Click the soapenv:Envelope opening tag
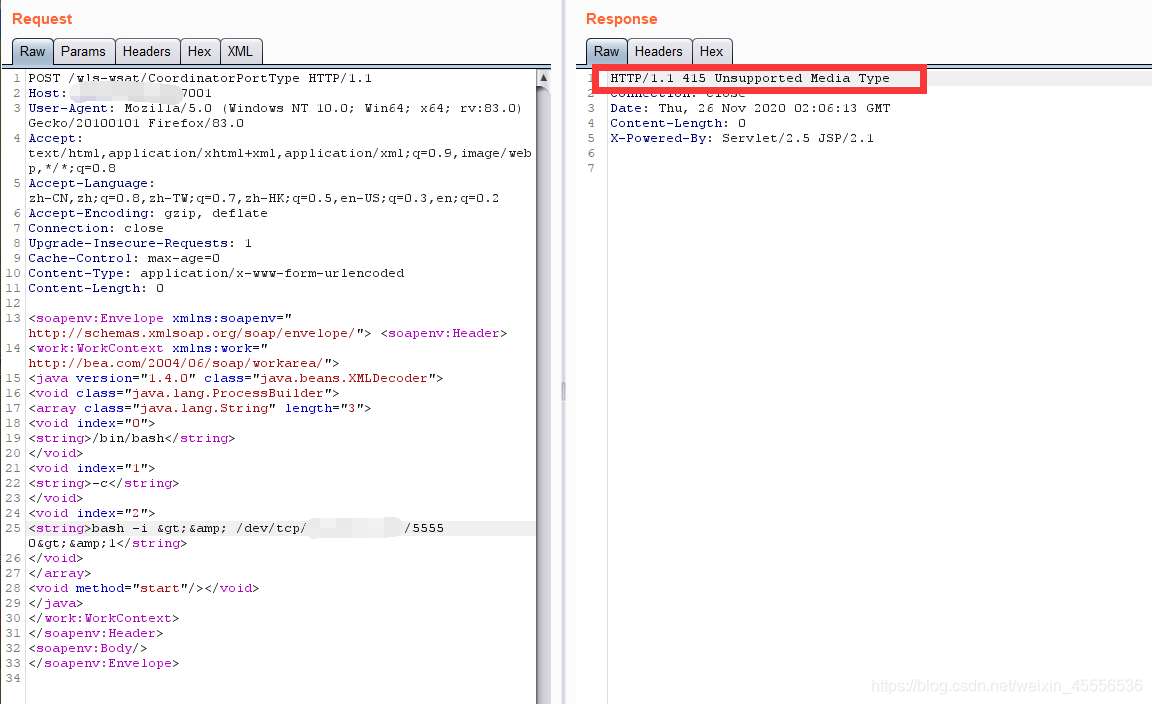 200,326
